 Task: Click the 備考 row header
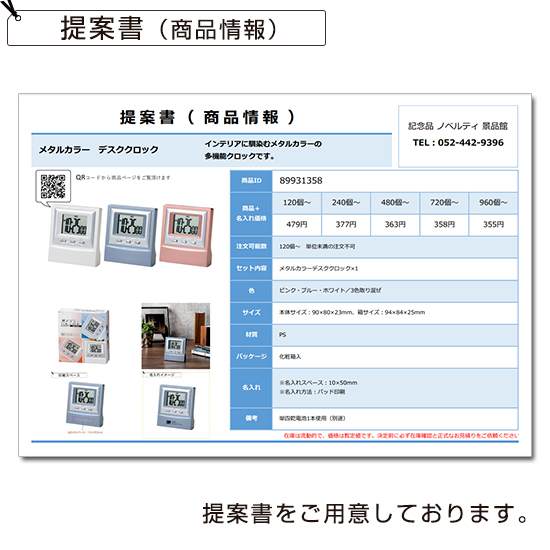251,418
